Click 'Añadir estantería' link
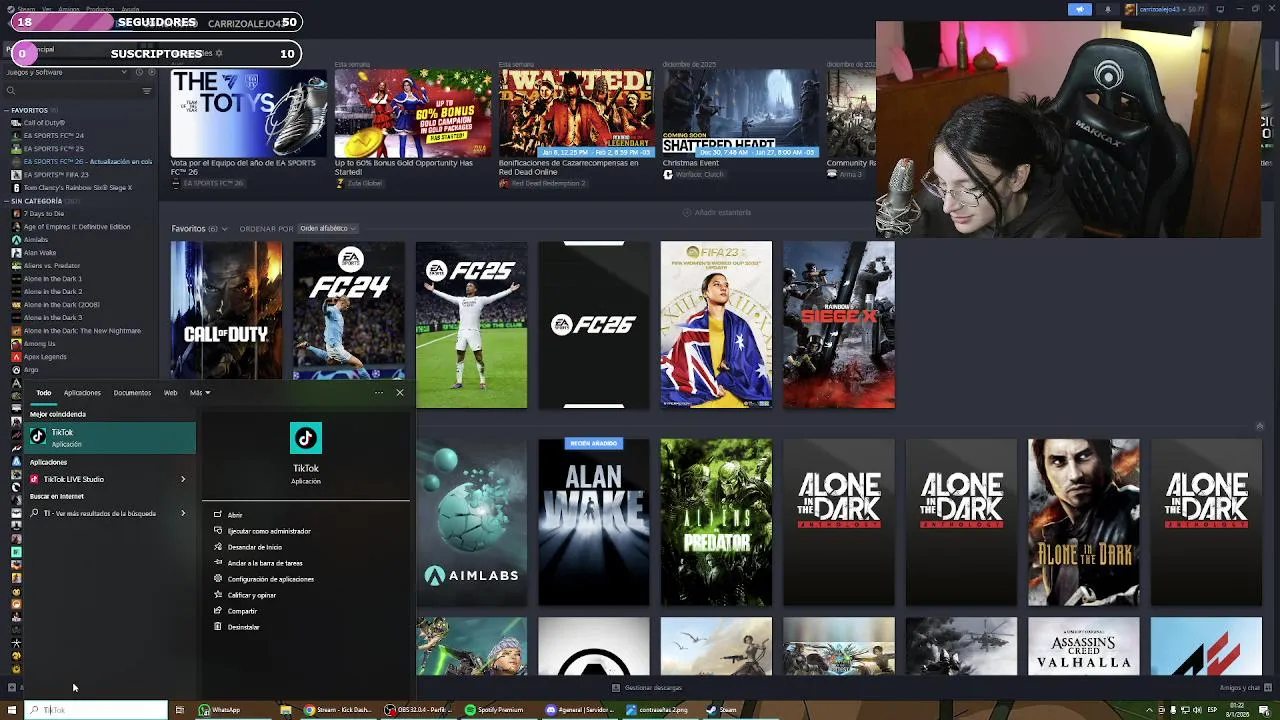This screenshot has width=1280, height=720. (x=716, y=212)
